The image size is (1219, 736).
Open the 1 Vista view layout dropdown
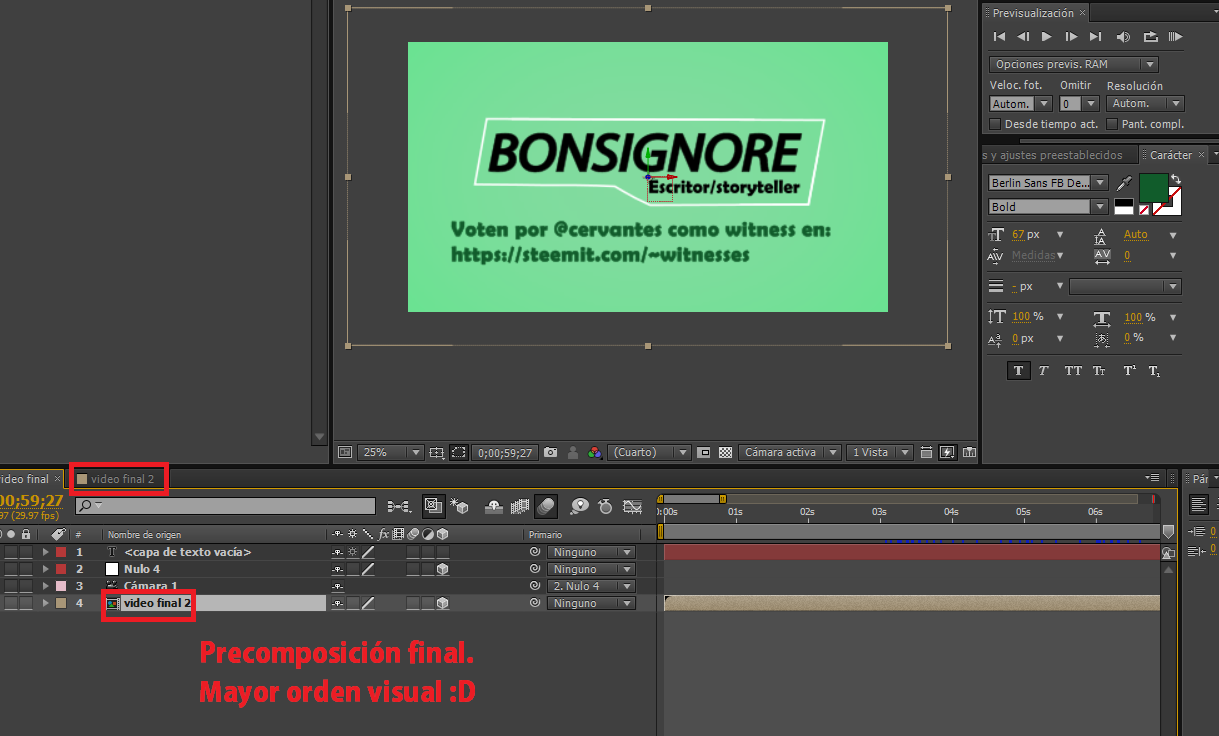point(880,452)
